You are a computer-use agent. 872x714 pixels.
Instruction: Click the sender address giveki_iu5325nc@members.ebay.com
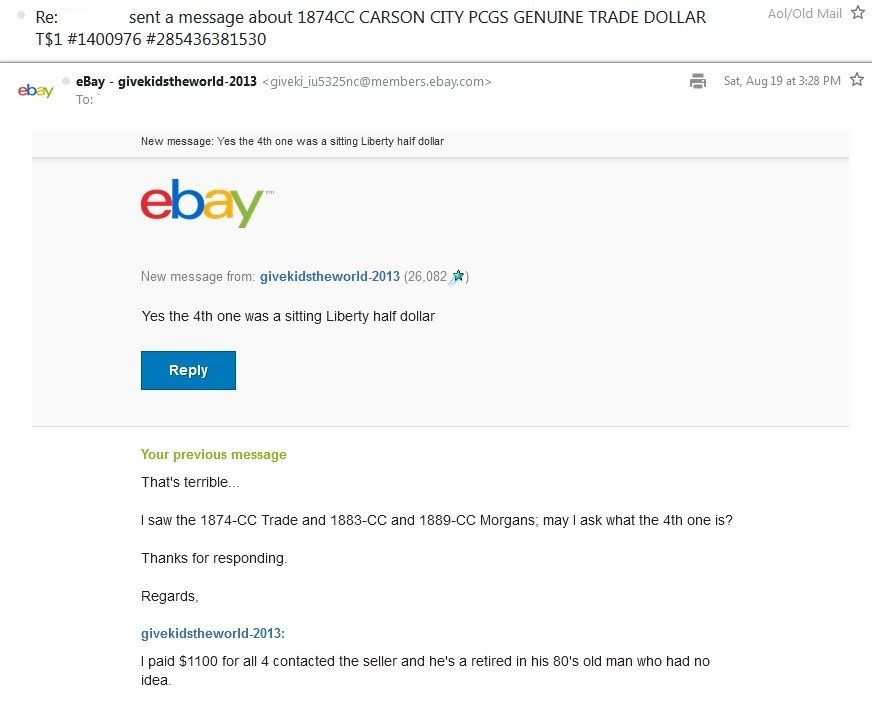coord(376,81)
